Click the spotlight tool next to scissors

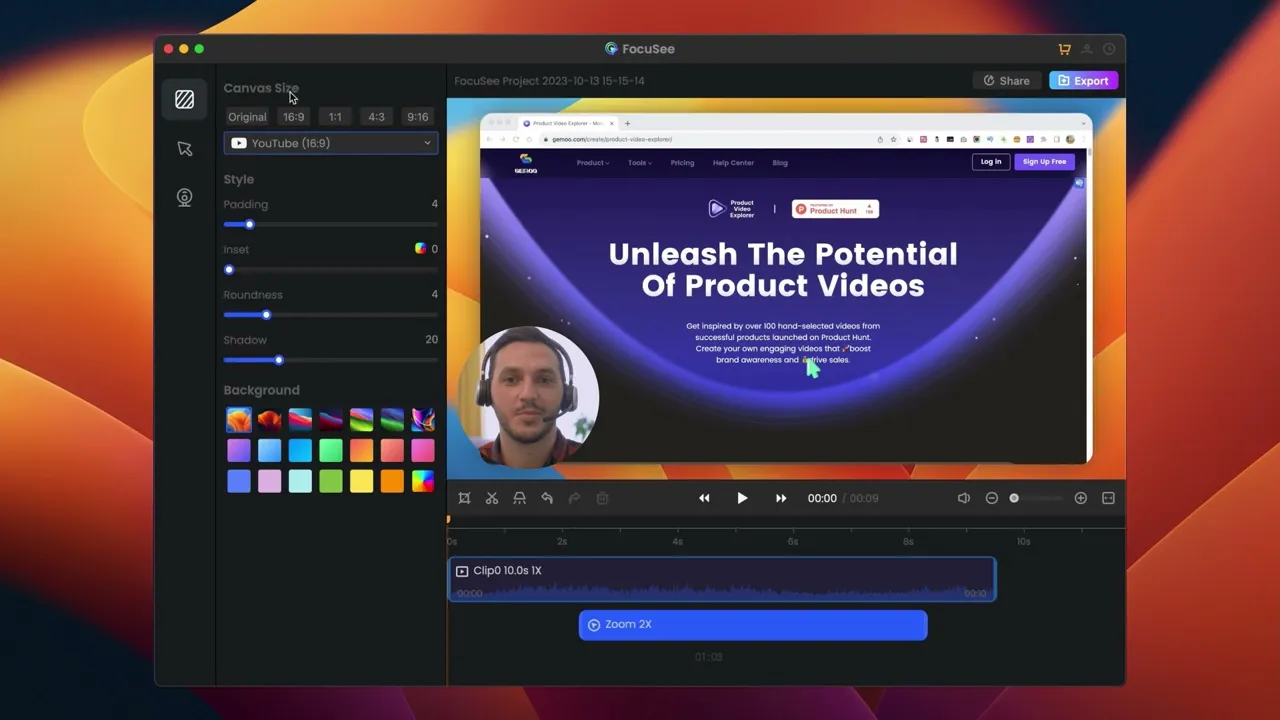point(519,498)
